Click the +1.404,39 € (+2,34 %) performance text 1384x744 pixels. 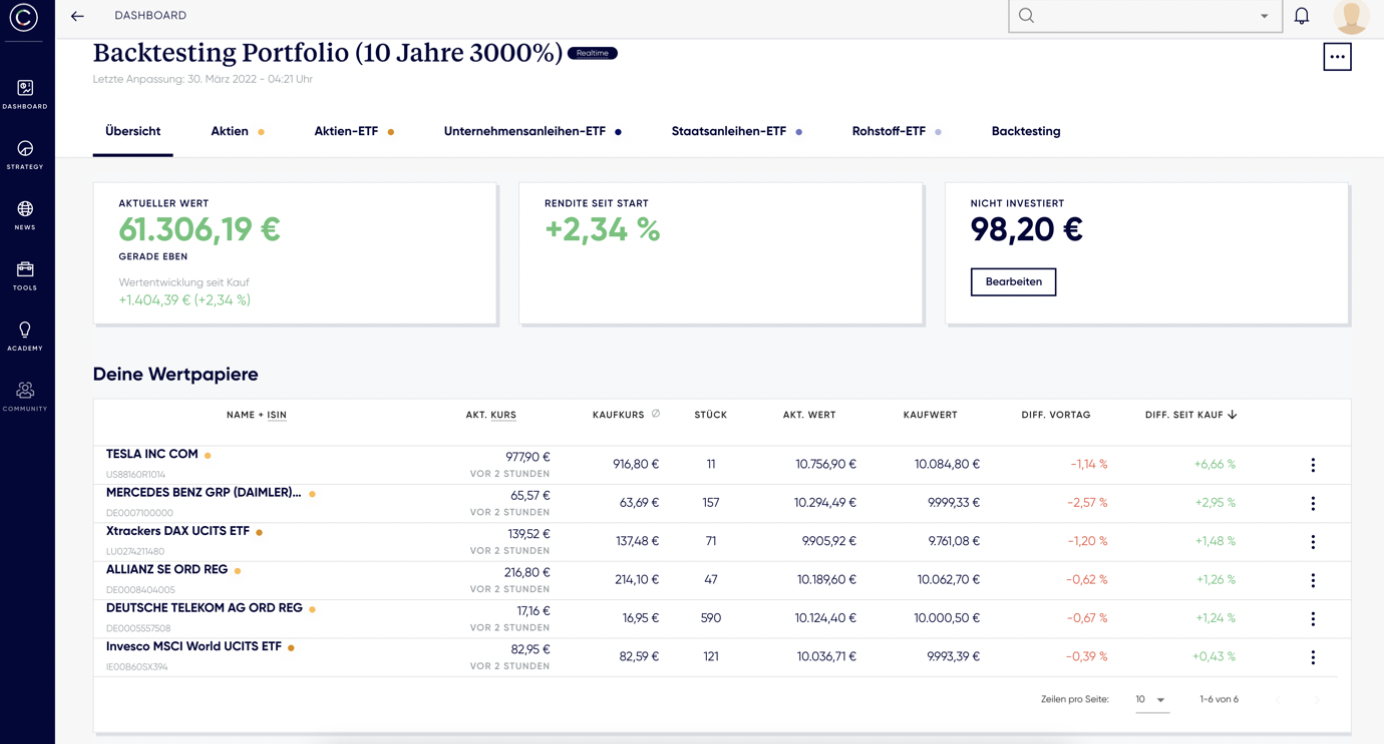click(184, 300)
